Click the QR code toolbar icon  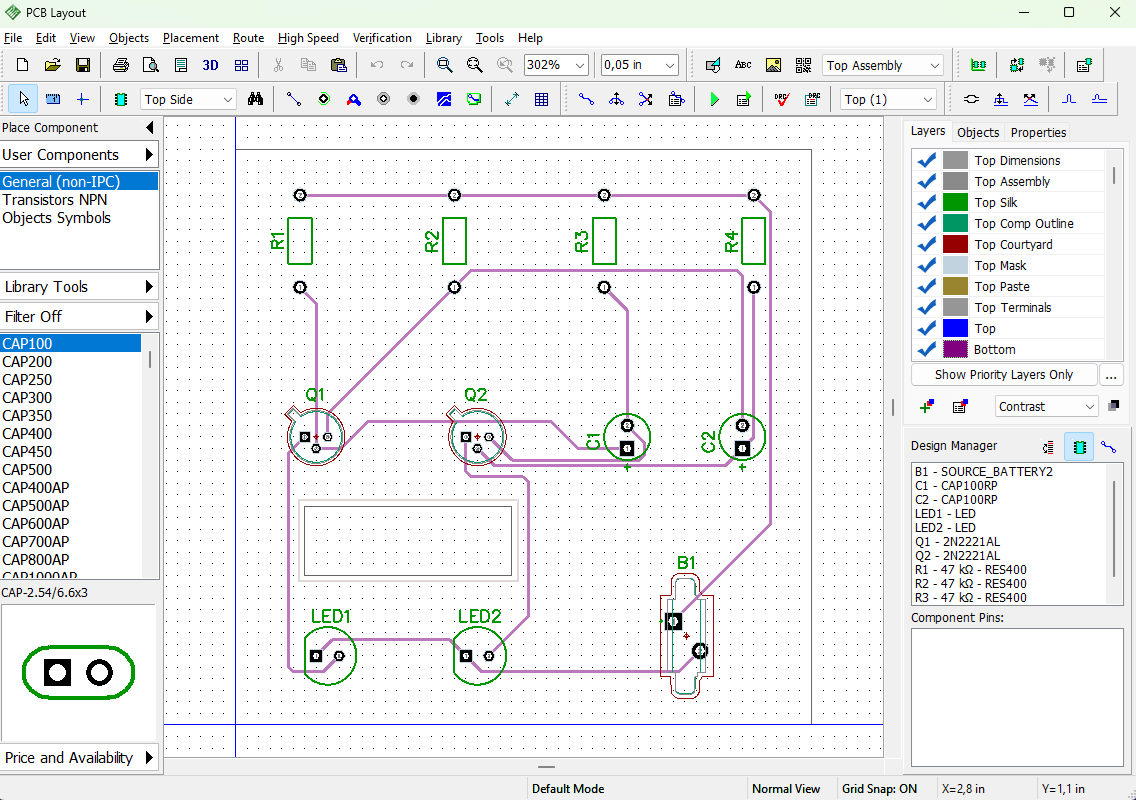tap(803, 65)
